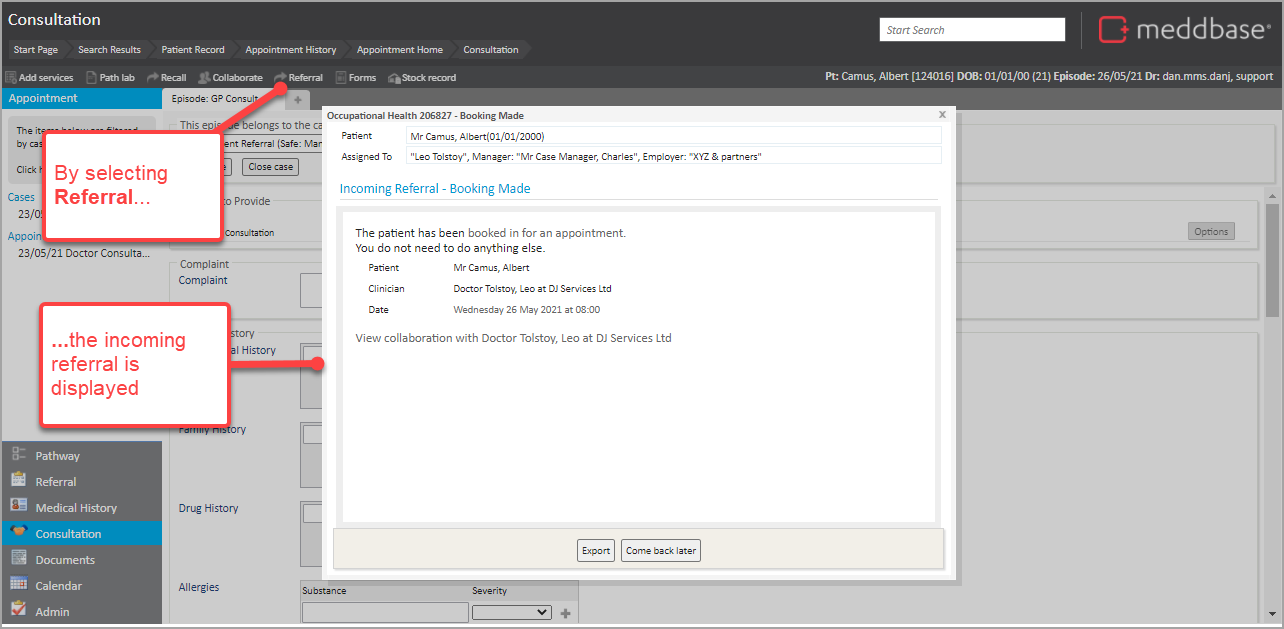Select Medical History in the sidebar
This screenshot has height=629, width=1284.
(x=76, y=508)
